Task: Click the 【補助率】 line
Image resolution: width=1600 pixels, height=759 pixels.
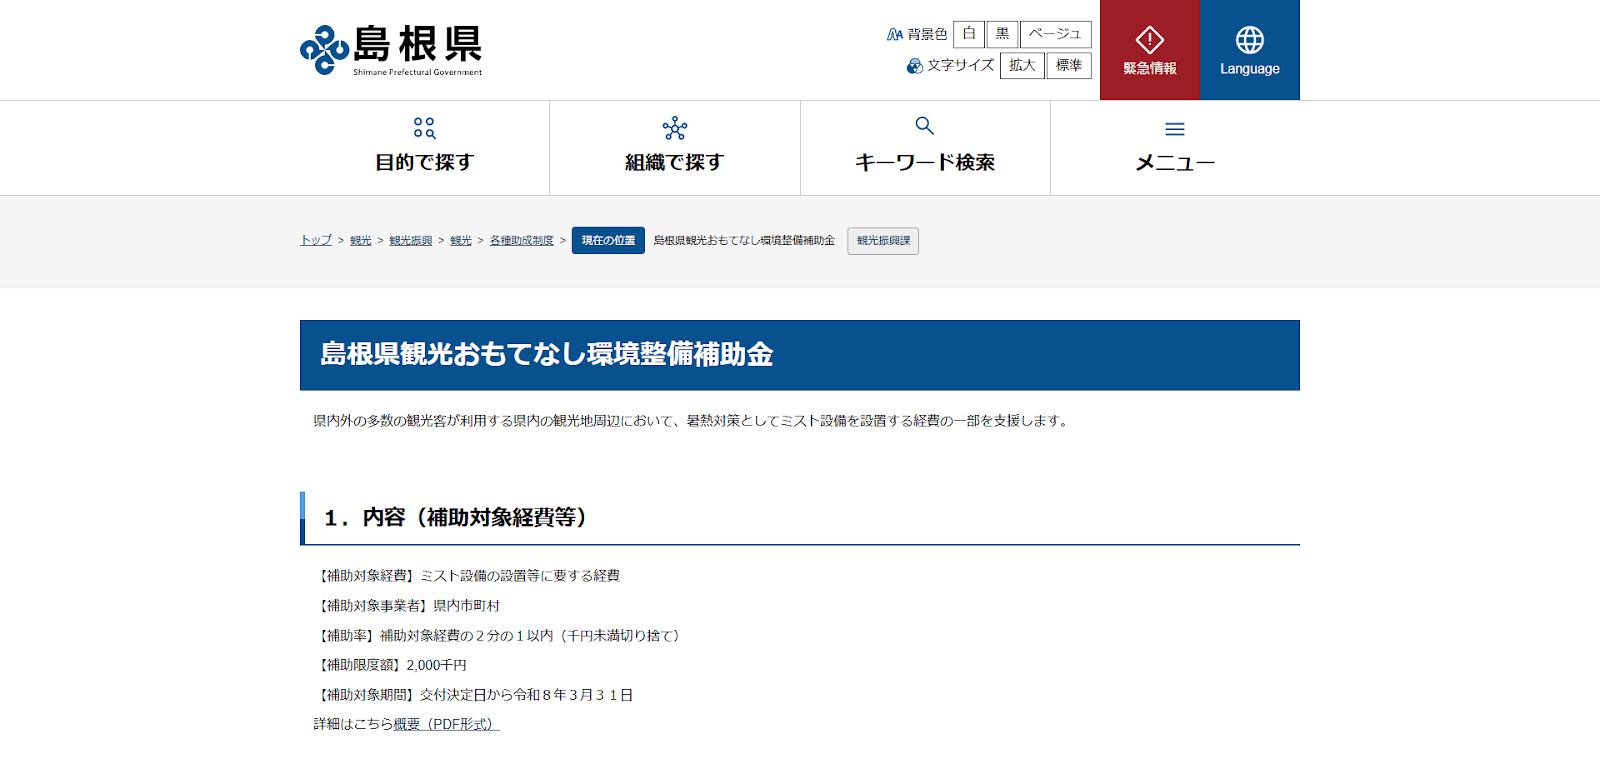Action: 499,635
